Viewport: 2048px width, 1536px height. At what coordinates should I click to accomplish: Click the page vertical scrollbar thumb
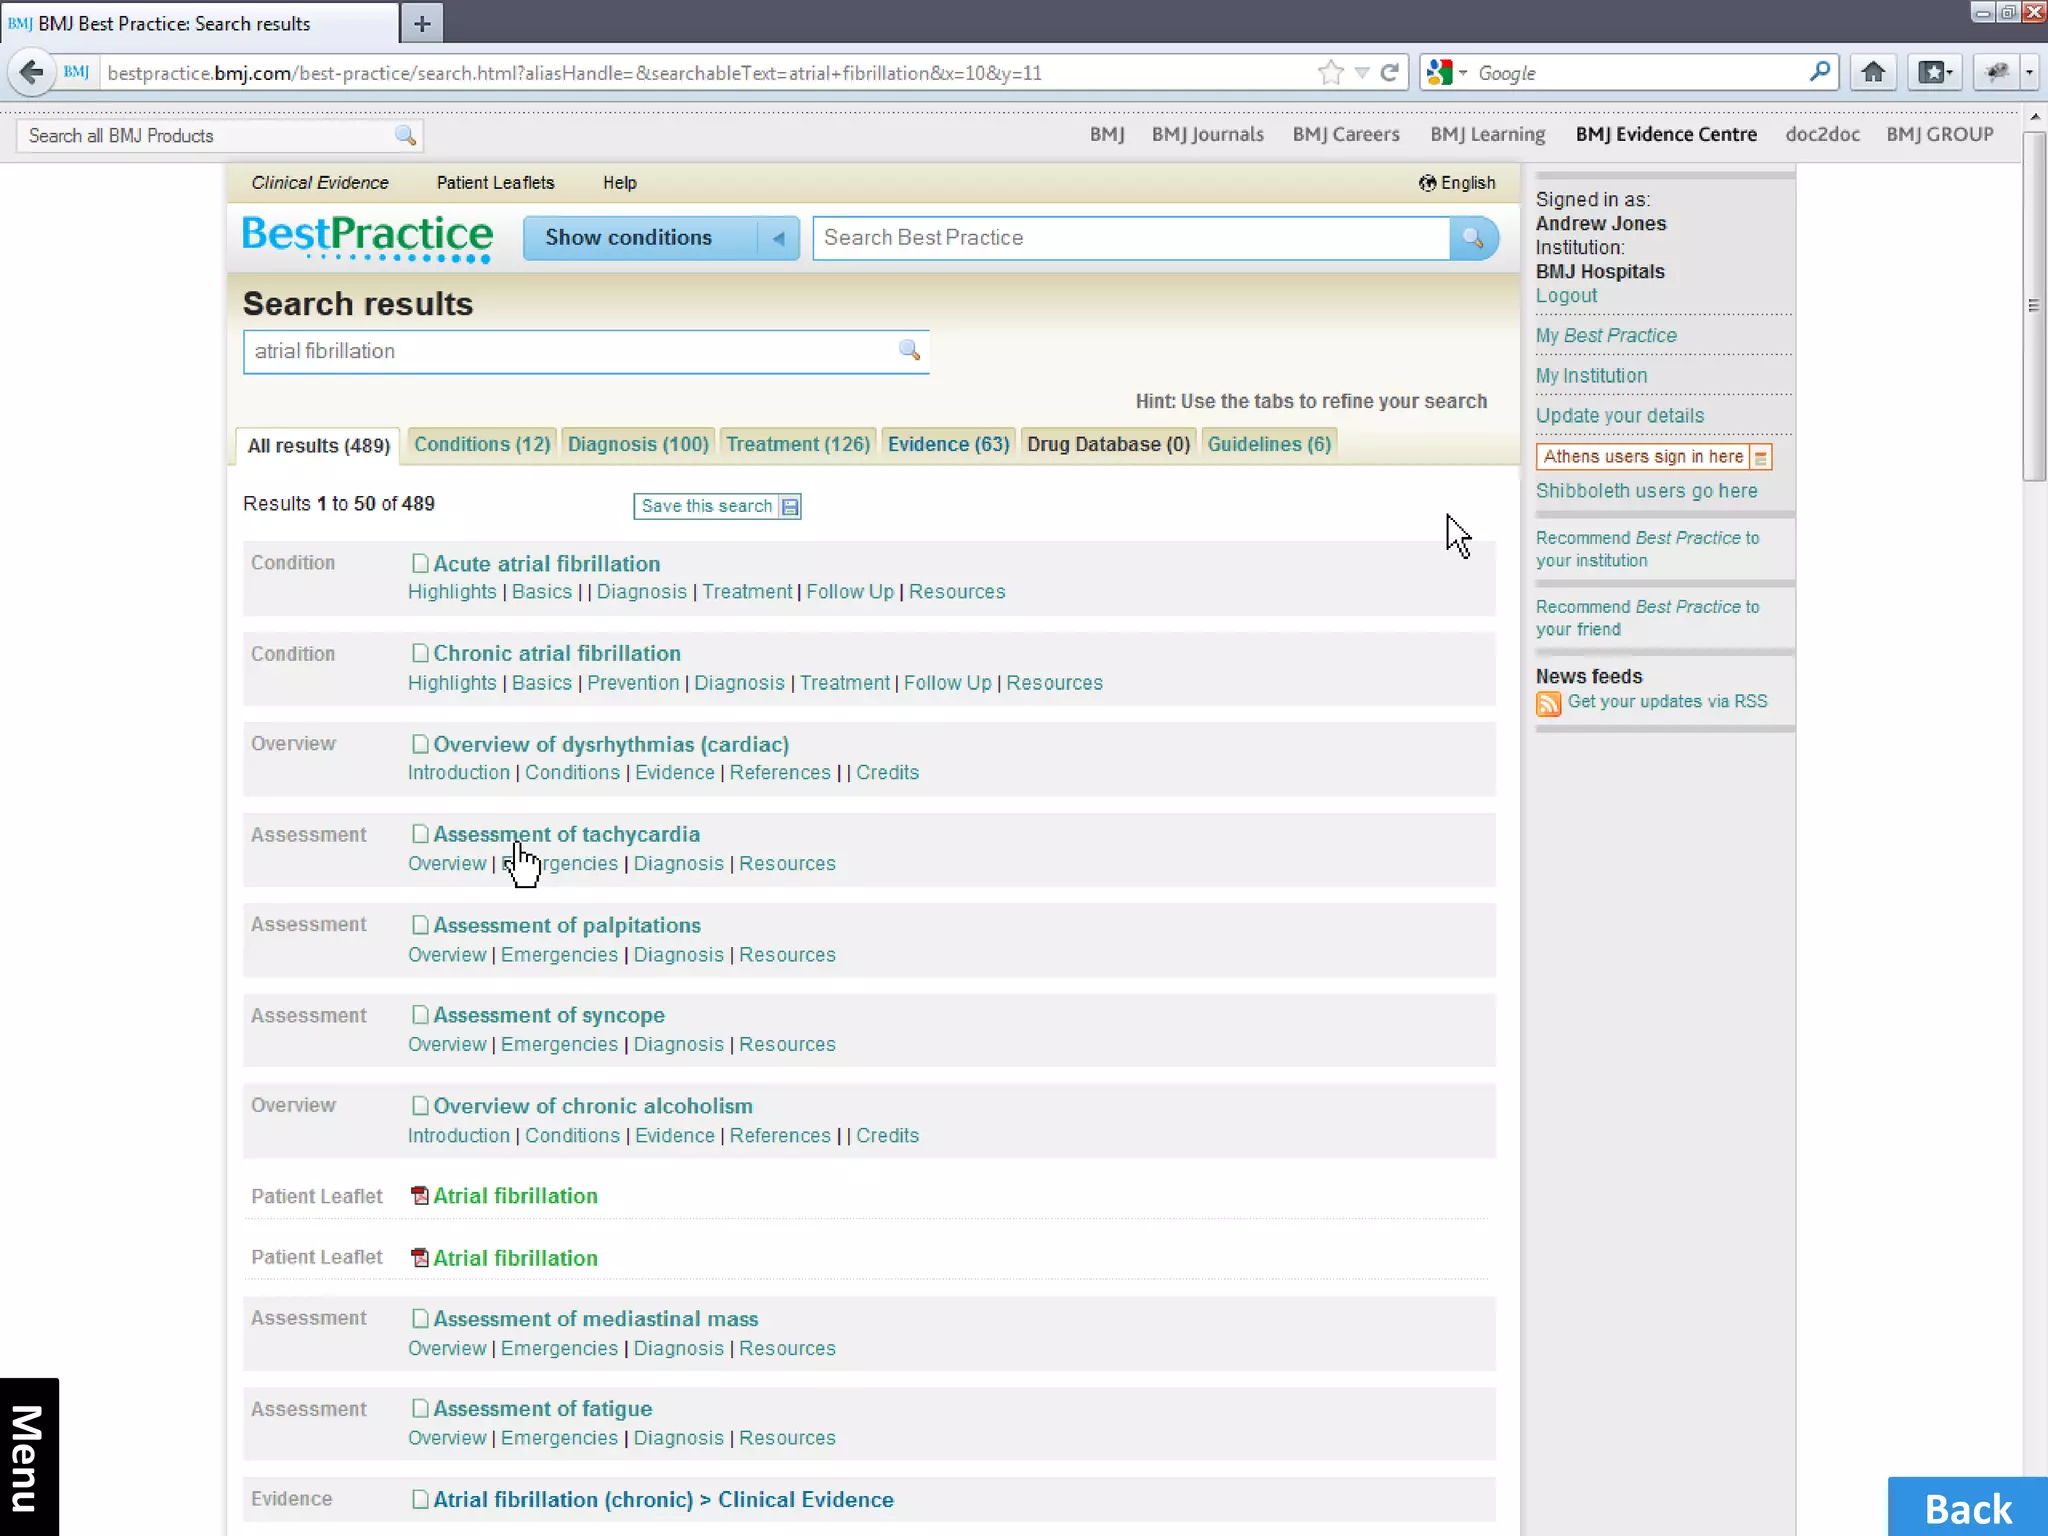pos(2033,305)
